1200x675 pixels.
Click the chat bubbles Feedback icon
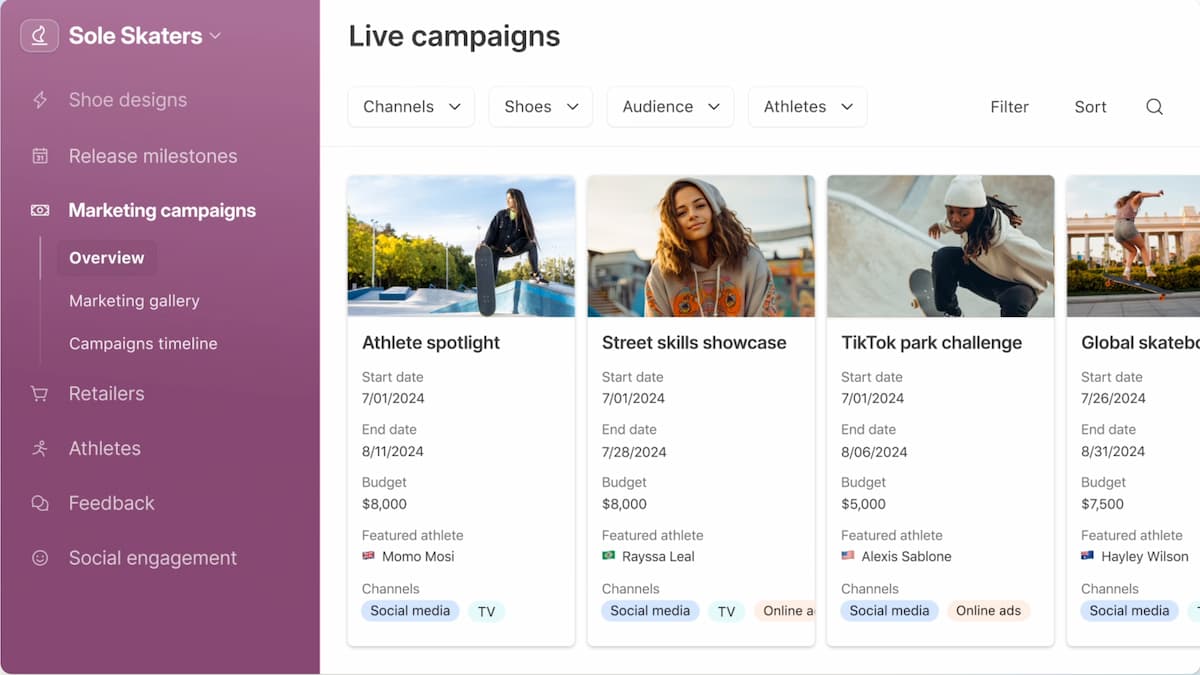tap(40, 503)
